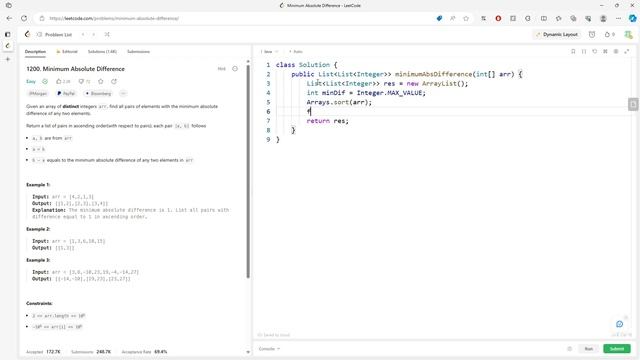Add a new tab with plus icon
This screenshot has height=360, width=640.
pos(8,59)
